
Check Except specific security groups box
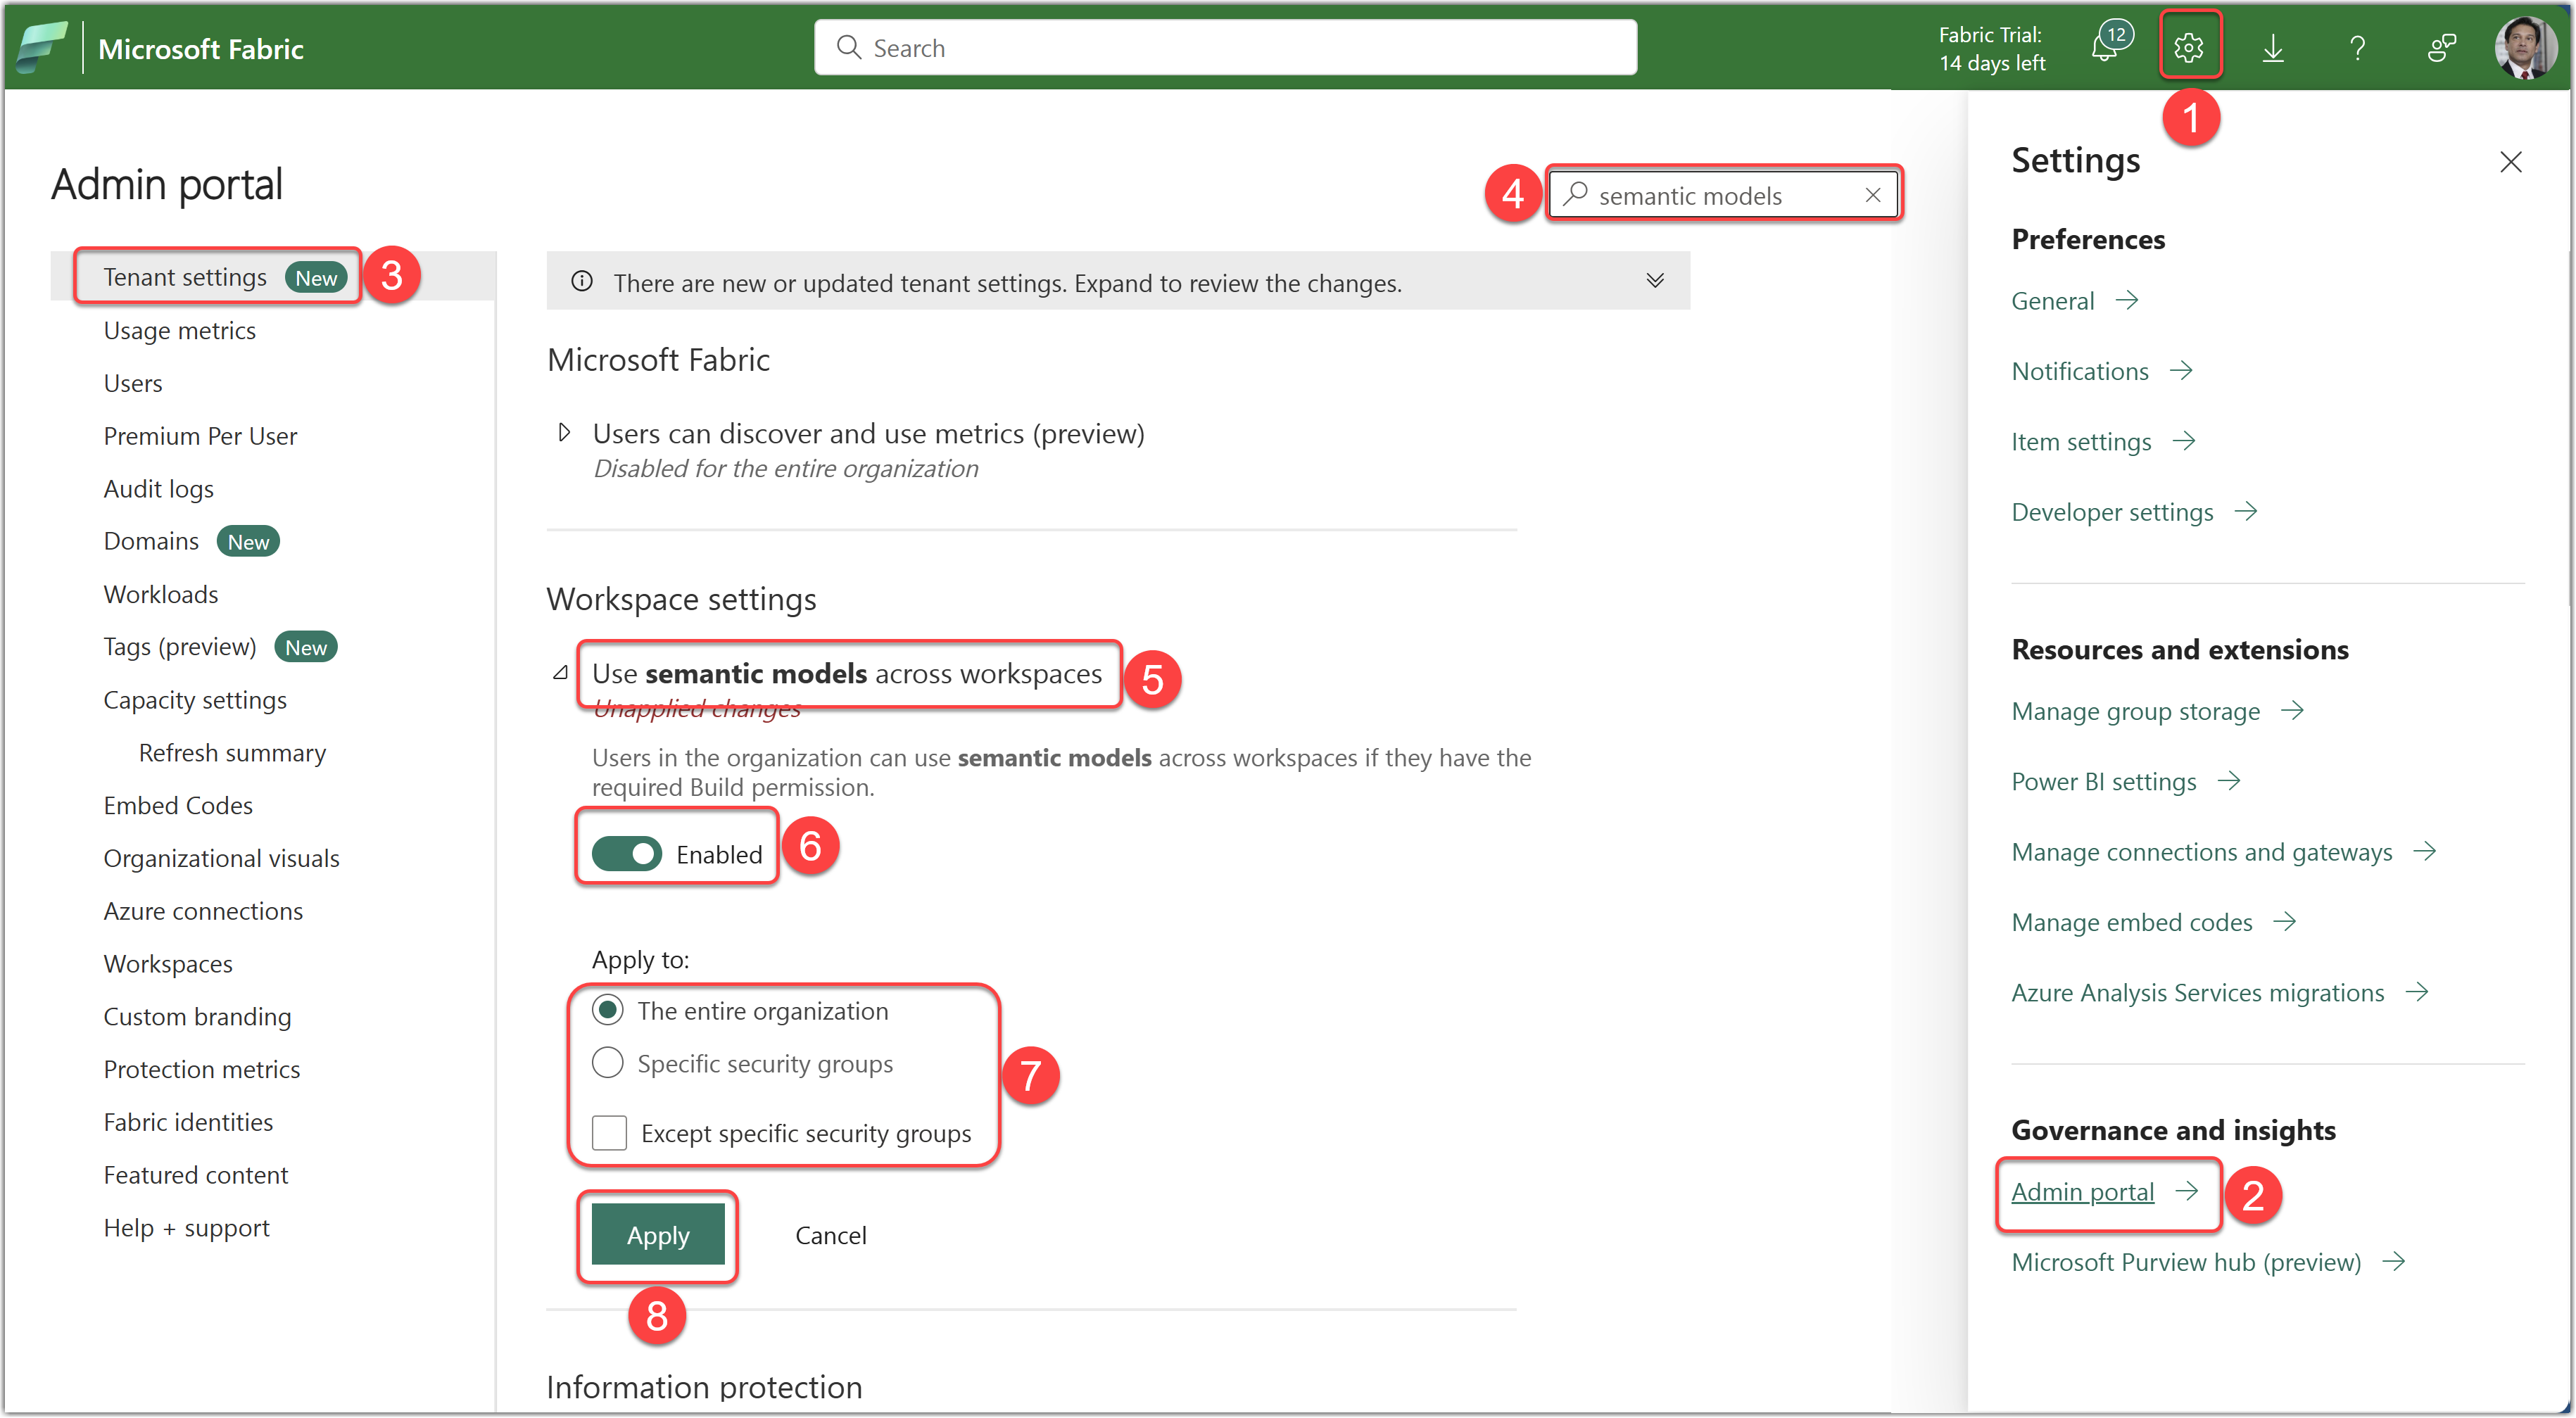tap(609, 1133)
